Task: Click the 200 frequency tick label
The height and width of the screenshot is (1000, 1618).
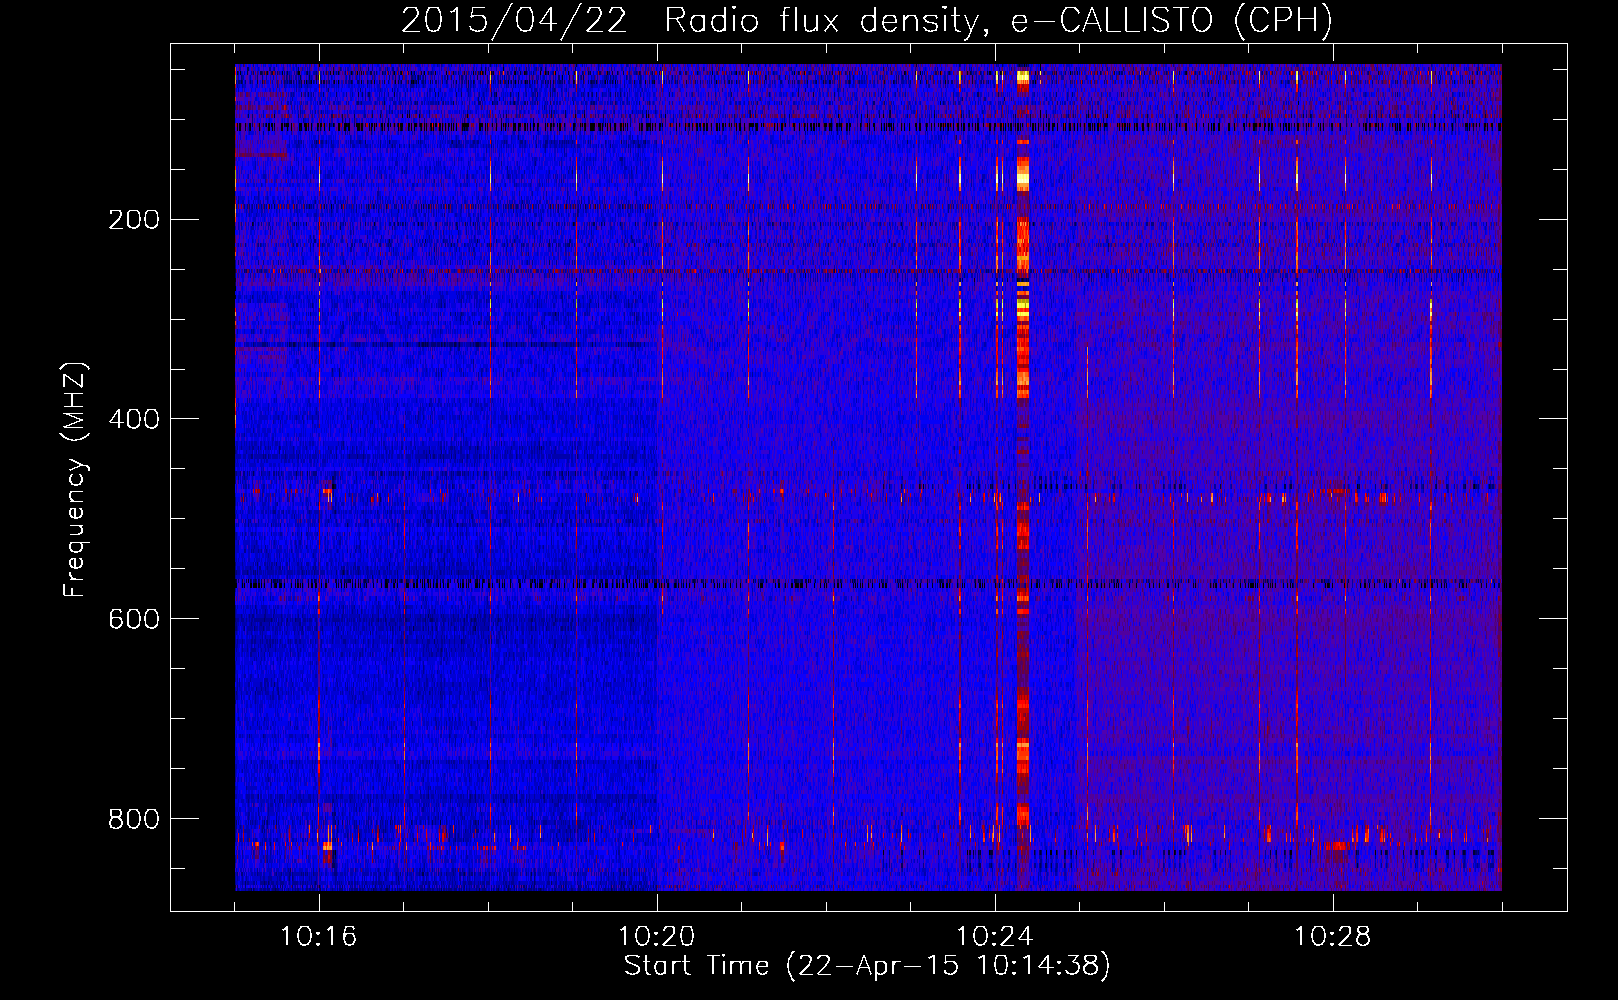Action: [x=134, y=219]
